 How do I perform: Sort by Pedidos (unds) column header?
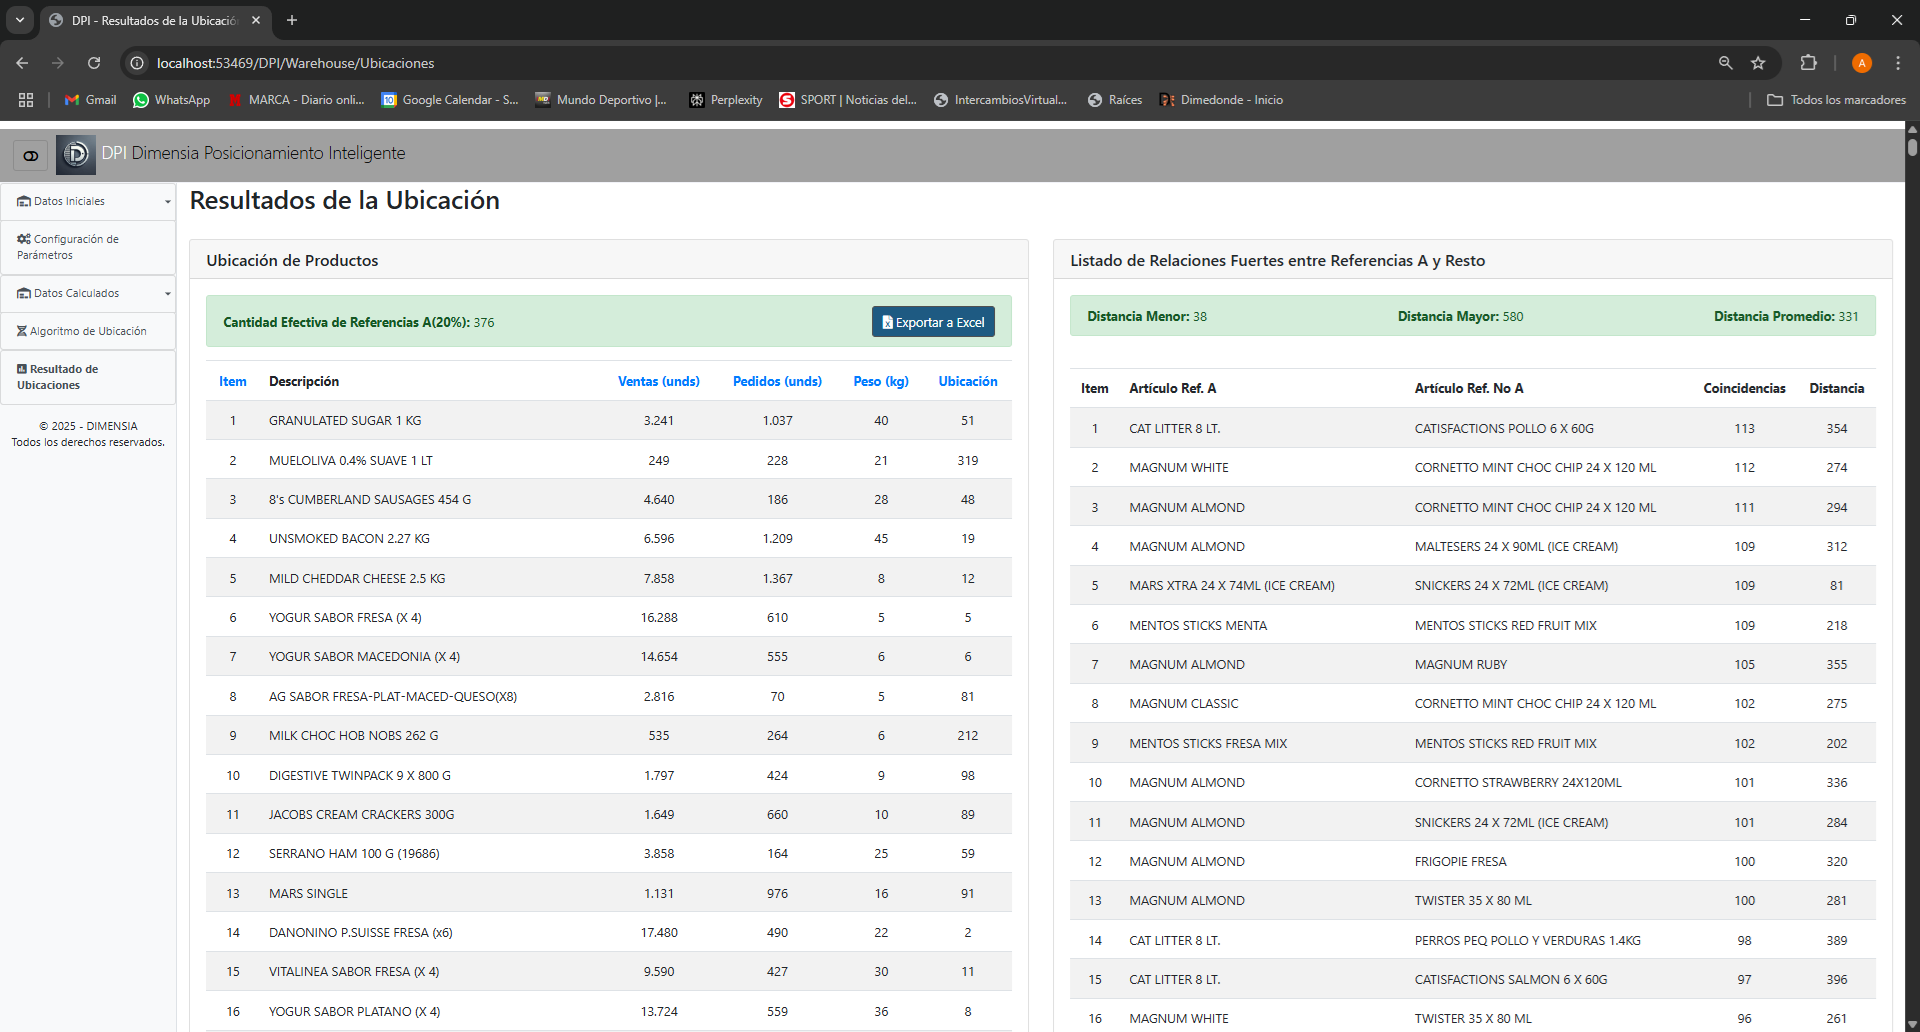point(777,381)
